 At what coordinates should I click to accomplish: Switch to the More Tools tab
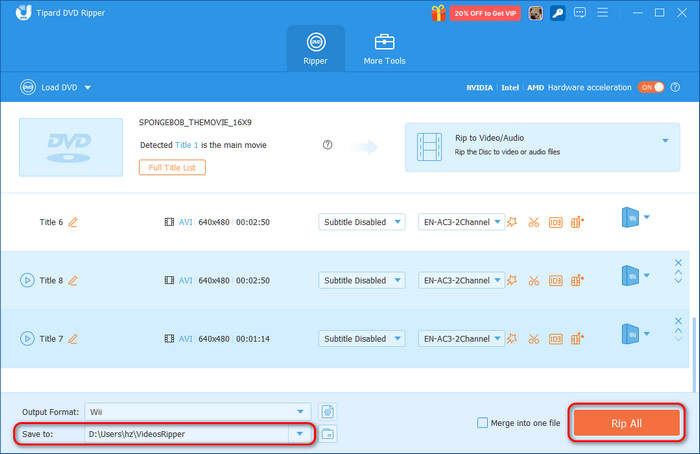[384, 49]
